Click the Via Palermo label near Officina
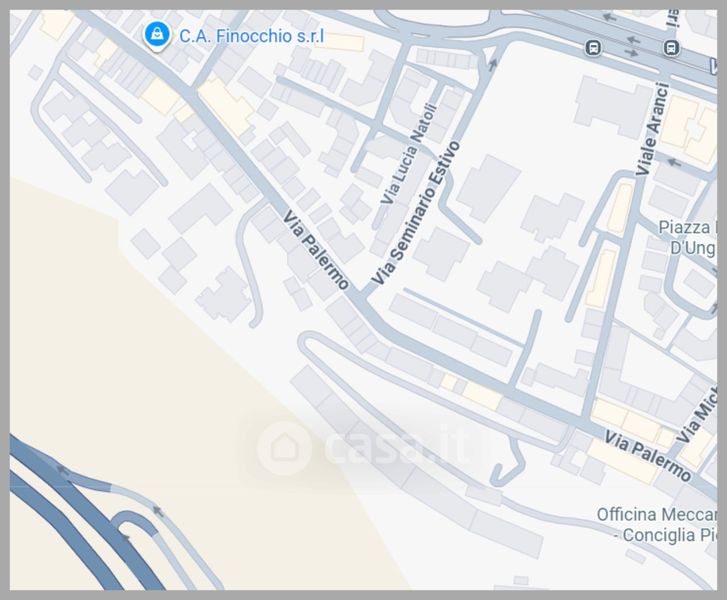The image size is (727, 600). coord(647,456)
